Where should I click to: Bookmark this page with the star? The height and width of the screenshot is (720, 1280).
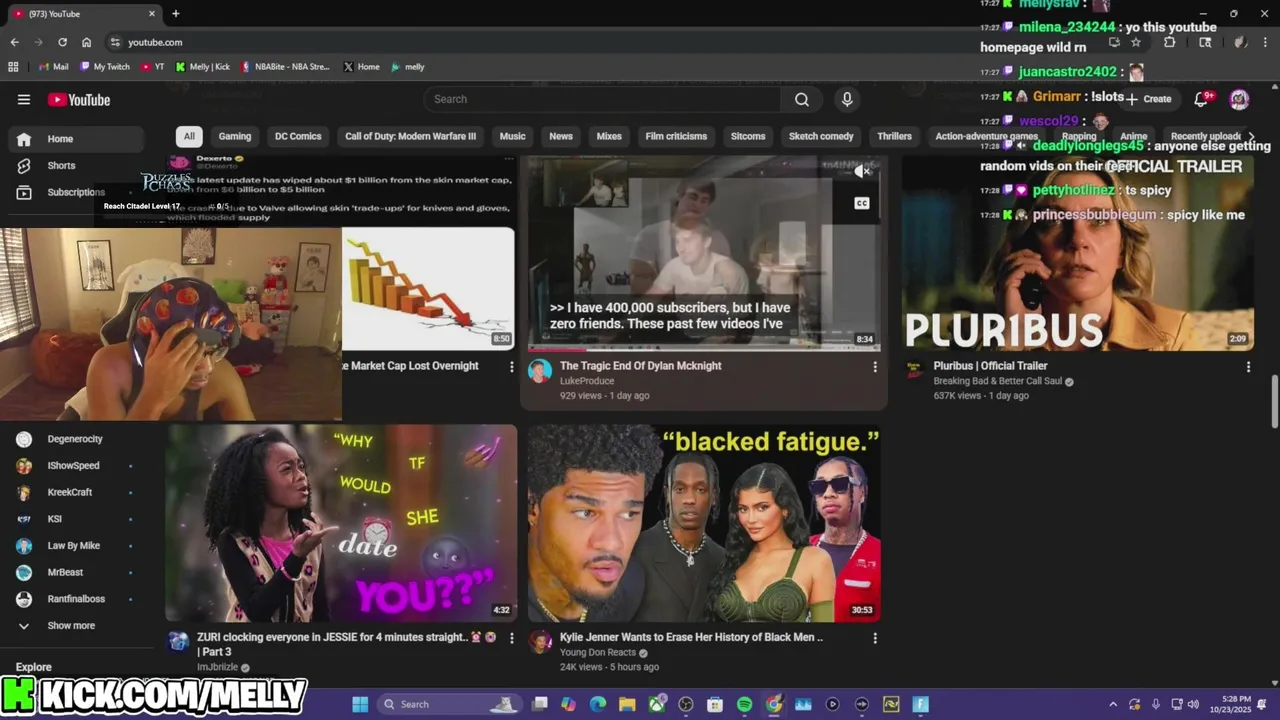(x=1136, y=42)
